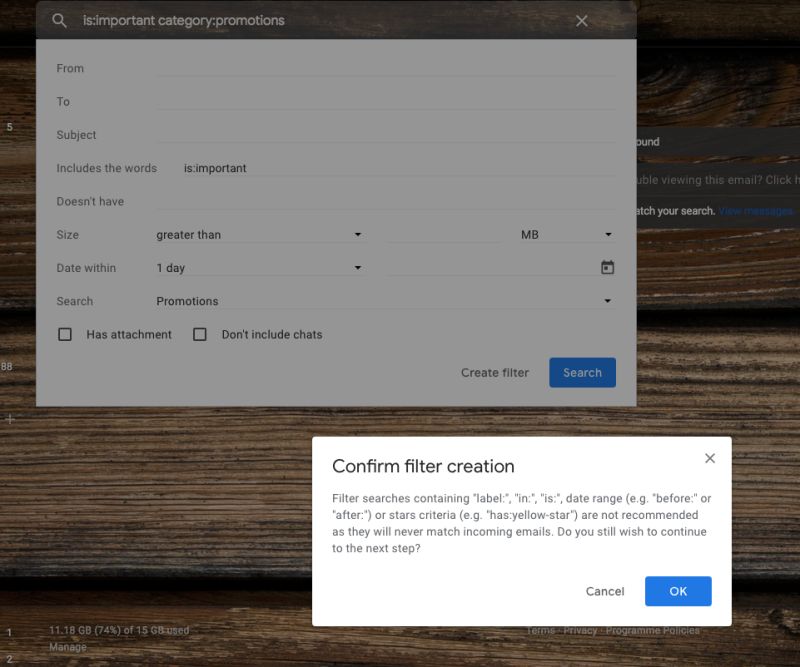800x667 pixels.
Task: Enable the Has attachment checkbox
Action: point(65,334)
